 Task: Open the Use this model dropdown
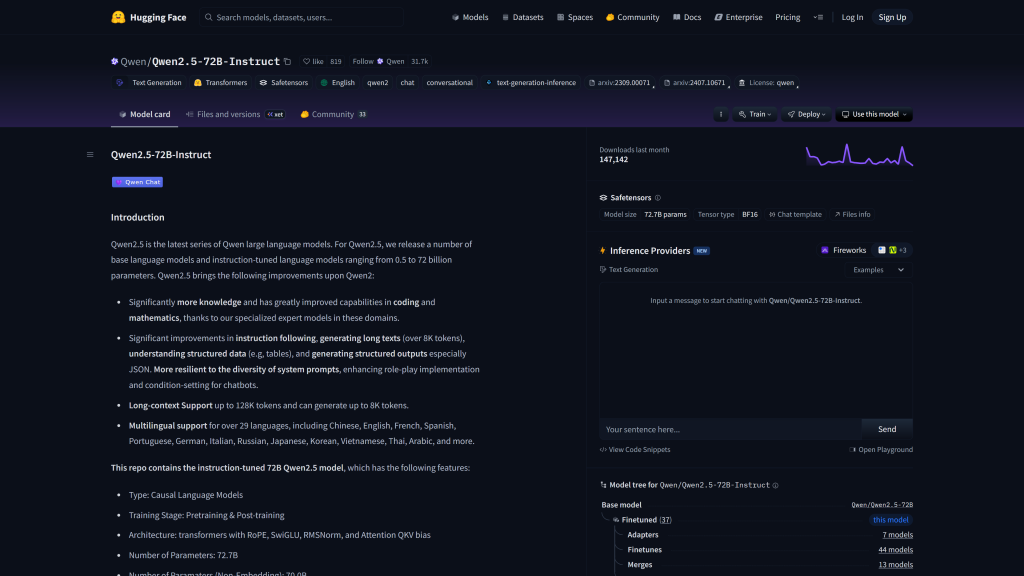874,114
